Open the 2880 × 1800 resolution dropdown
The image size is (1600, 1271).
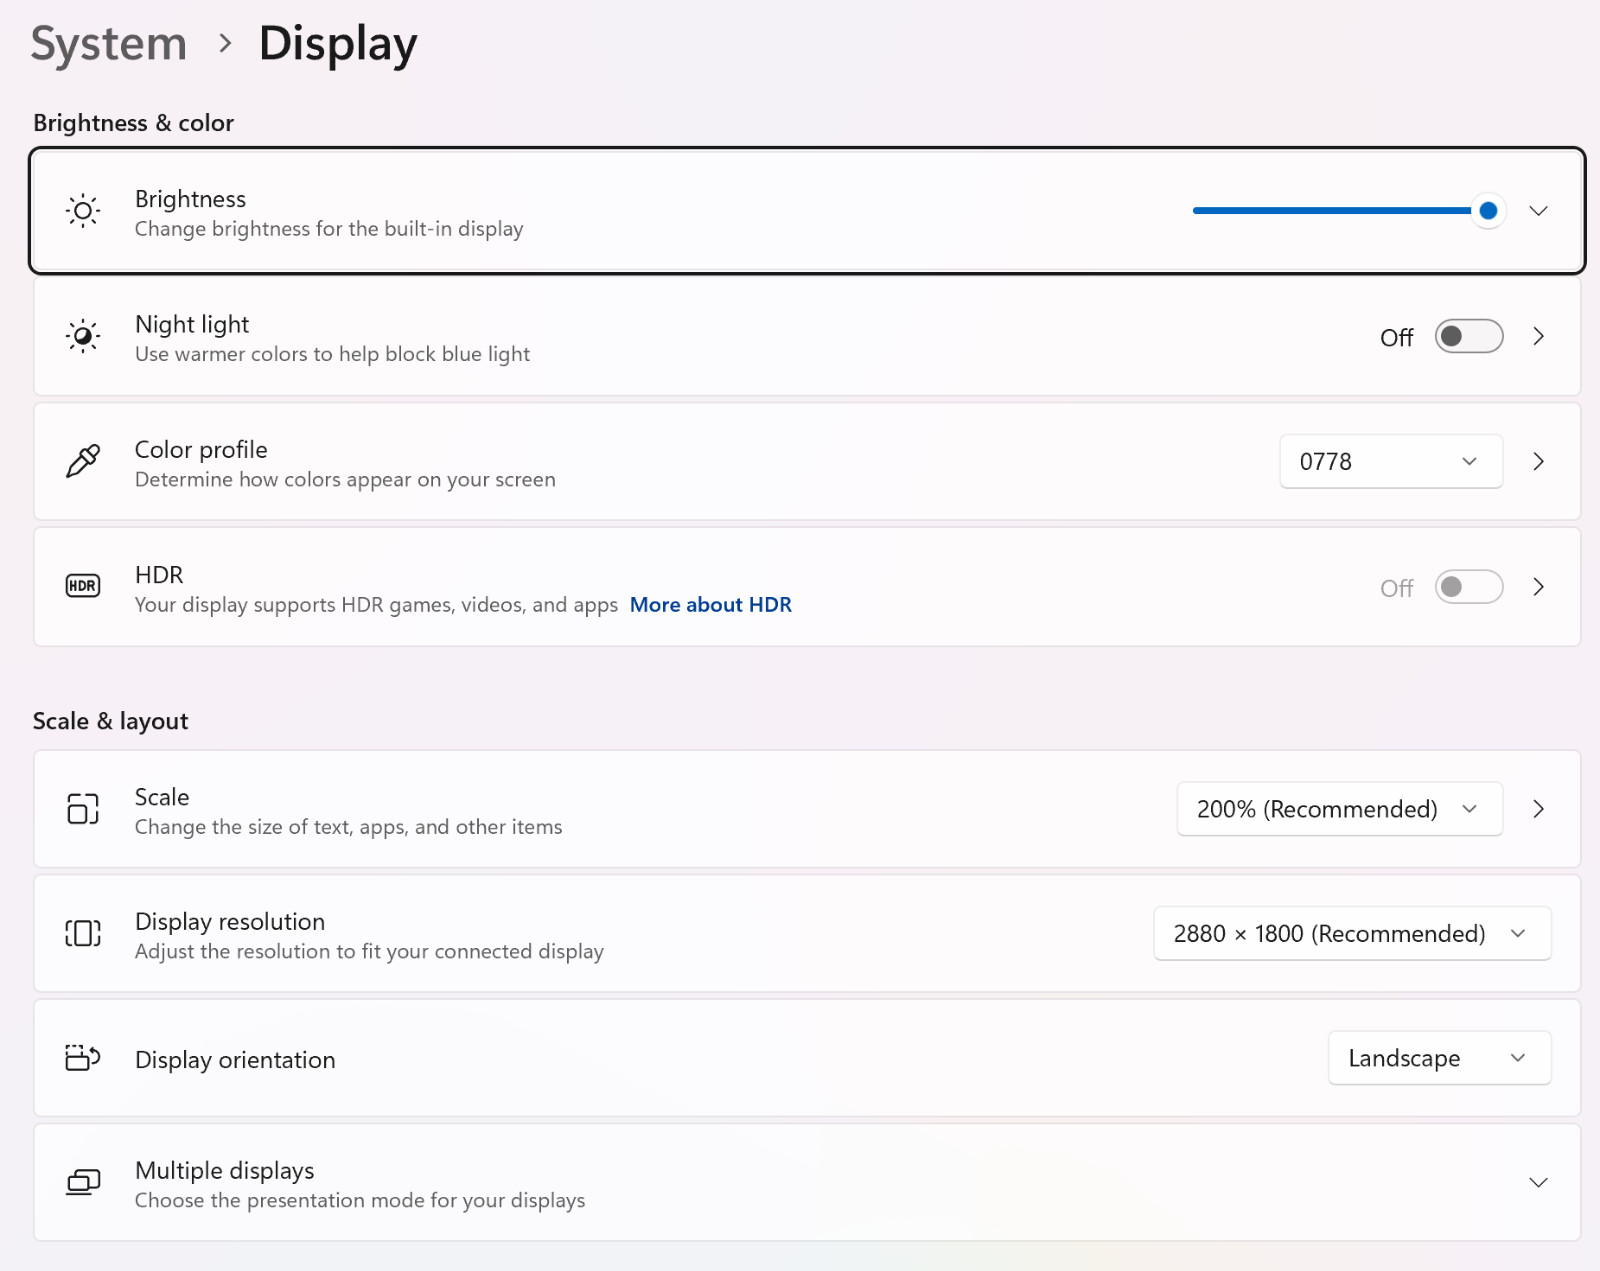pyautogui.click(x=1352, y=933)
